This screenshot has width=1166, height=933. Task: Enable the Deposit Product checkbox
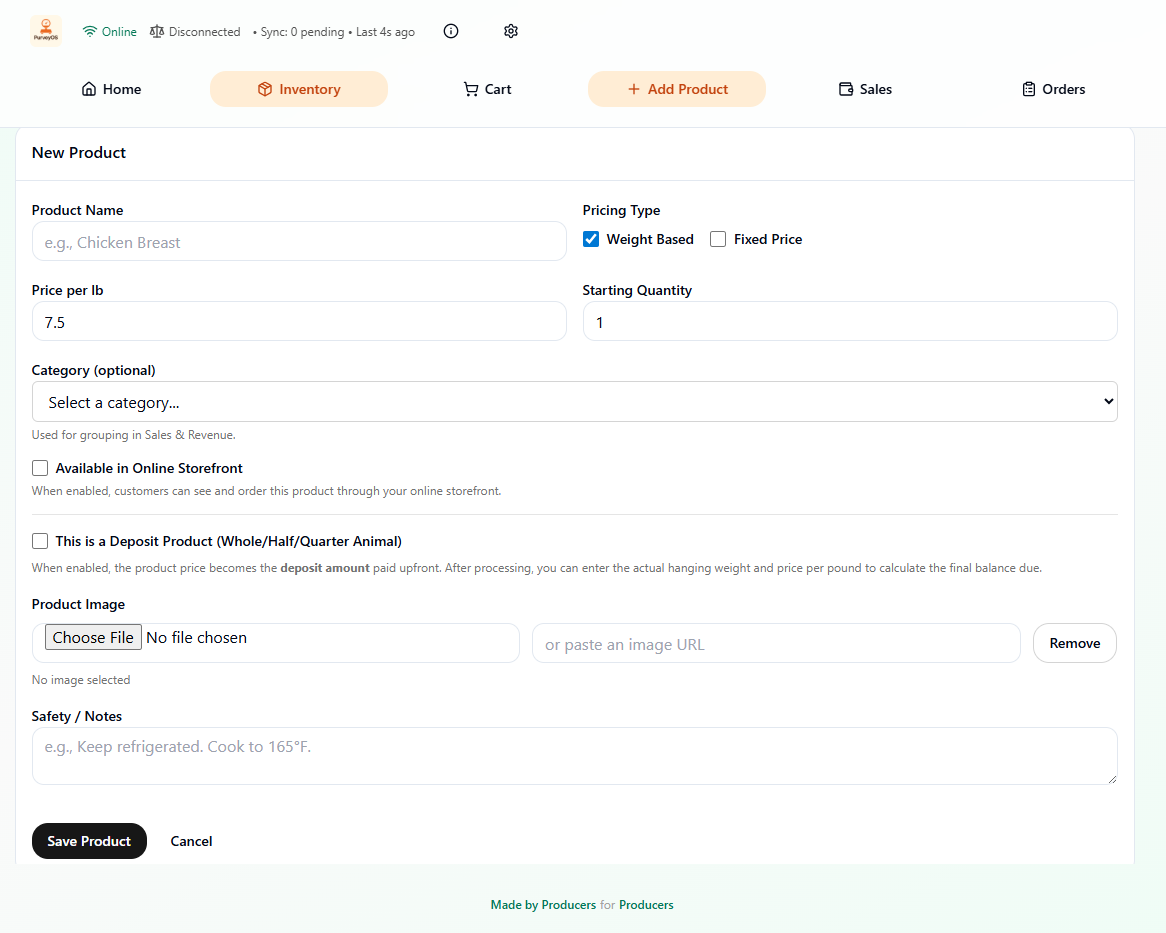click(x=40, y=540)
